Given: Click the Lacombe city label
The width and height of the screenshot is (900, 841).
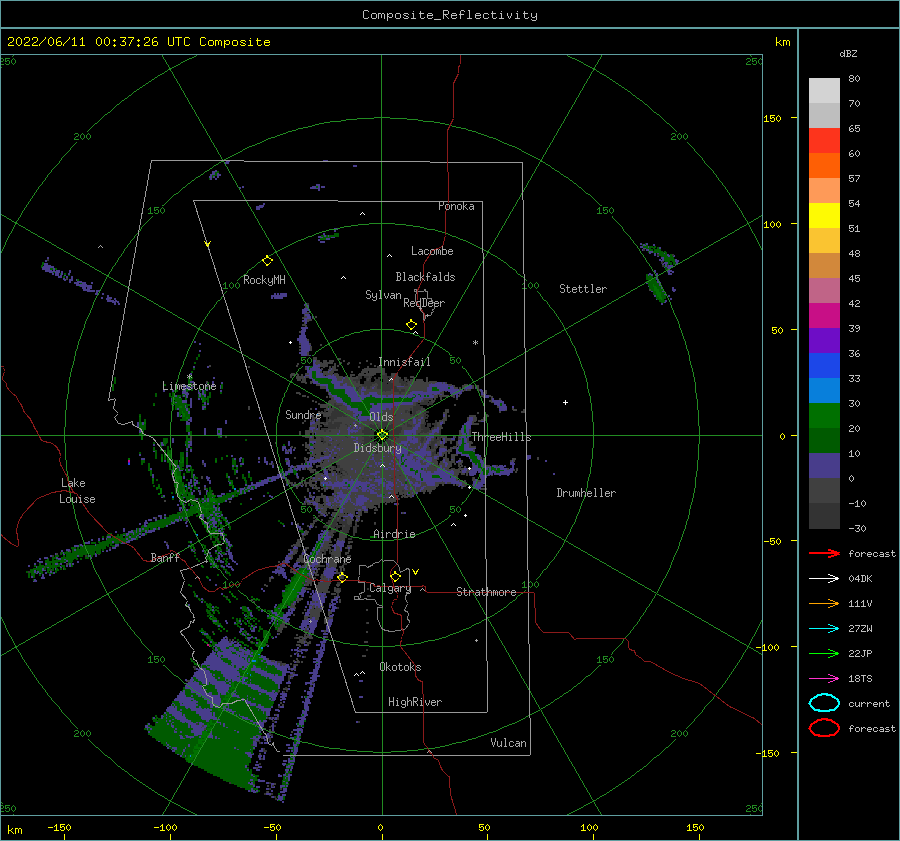Looking at the screenshot, I should point(432,251).
